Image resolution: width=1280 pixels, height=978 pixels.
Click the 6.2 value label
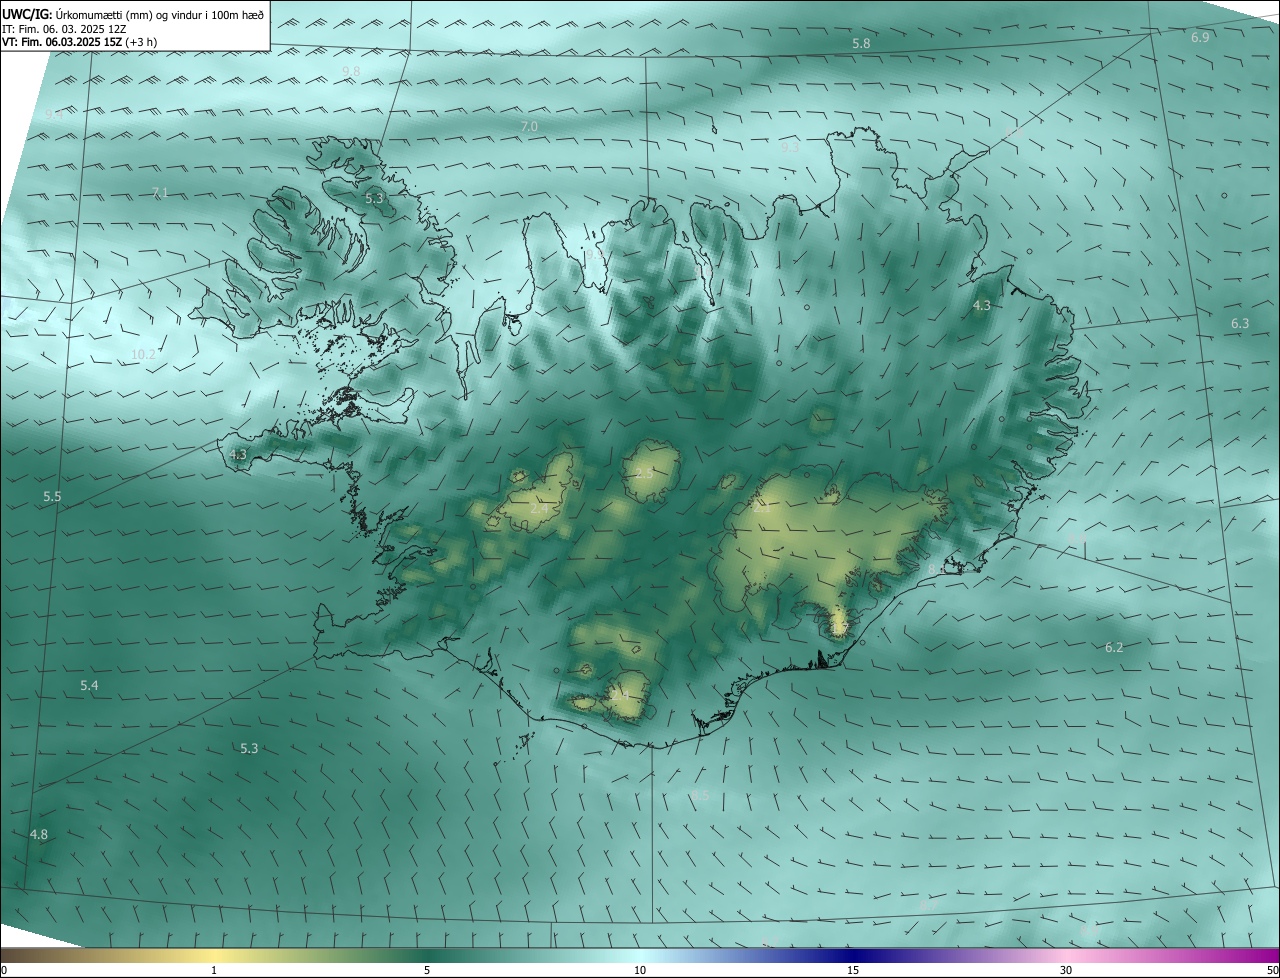(1114, 647)
